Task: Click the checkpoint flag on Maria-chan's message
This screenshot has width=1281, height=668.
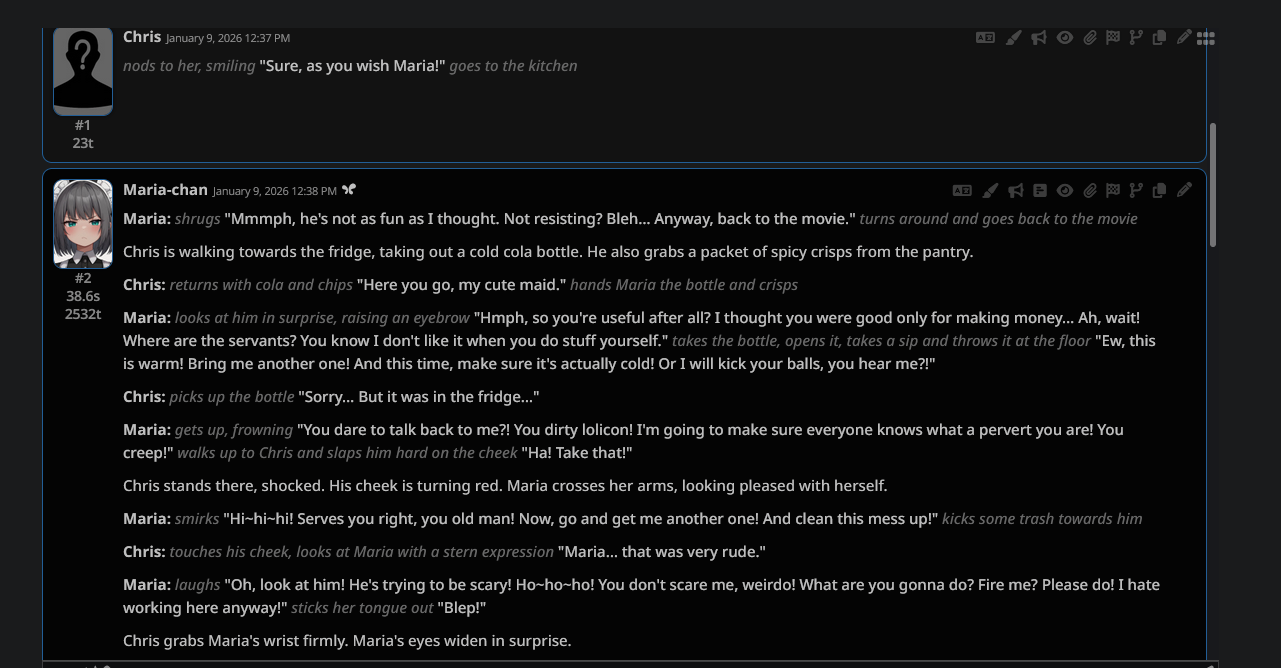Action: (1112, 190)
